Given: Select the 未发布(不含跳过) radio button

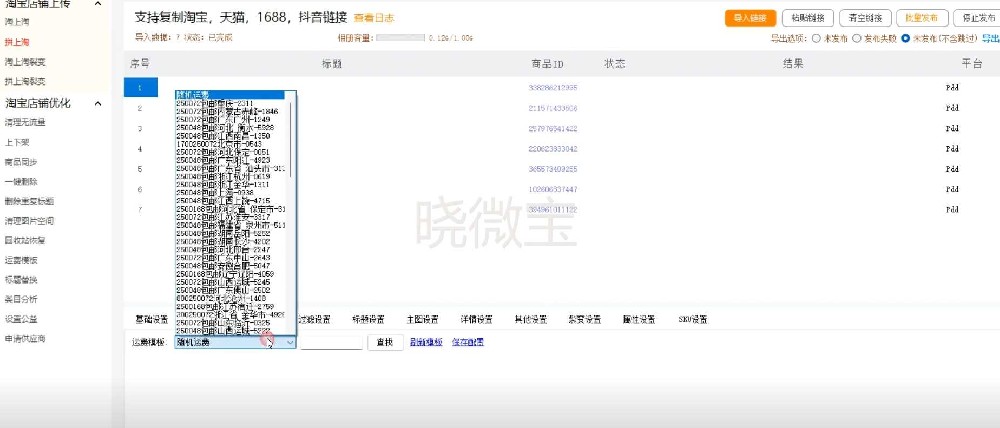Looking at the screenshot, I should [x=905, y=38].
